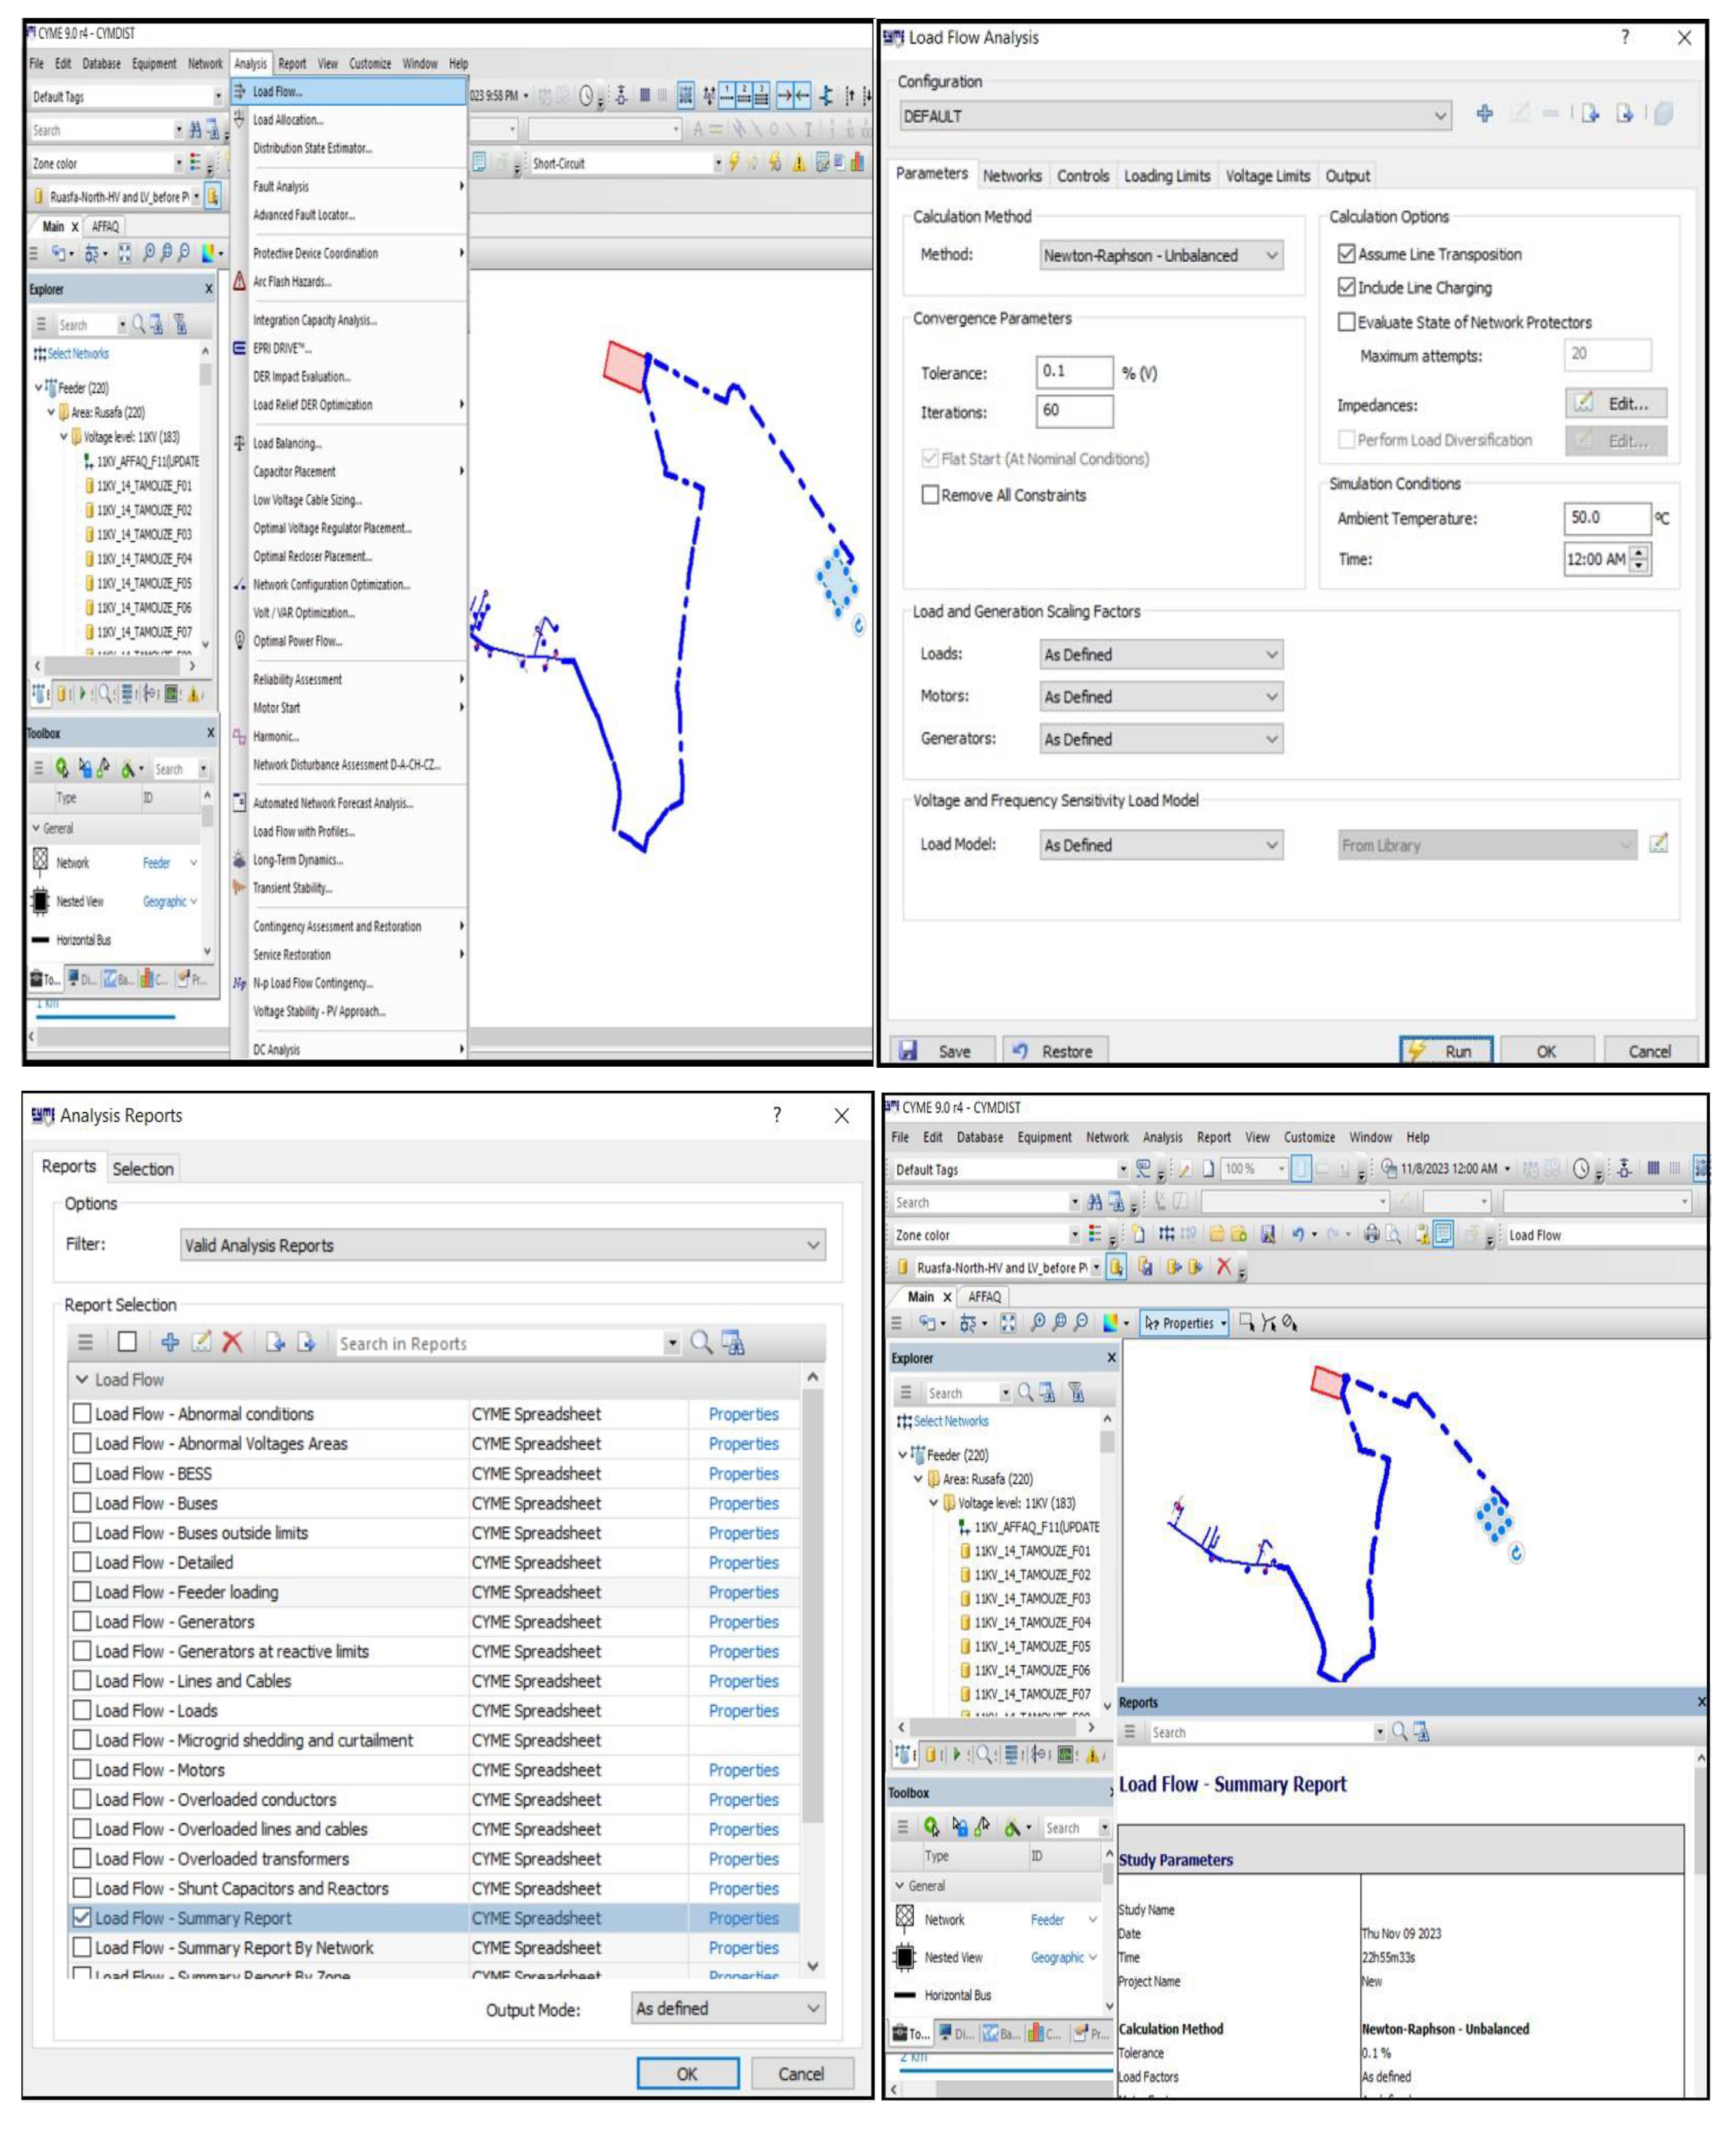
Task: Click Properties link for Load Flow - Buses
Action: tap(743, 1503)
